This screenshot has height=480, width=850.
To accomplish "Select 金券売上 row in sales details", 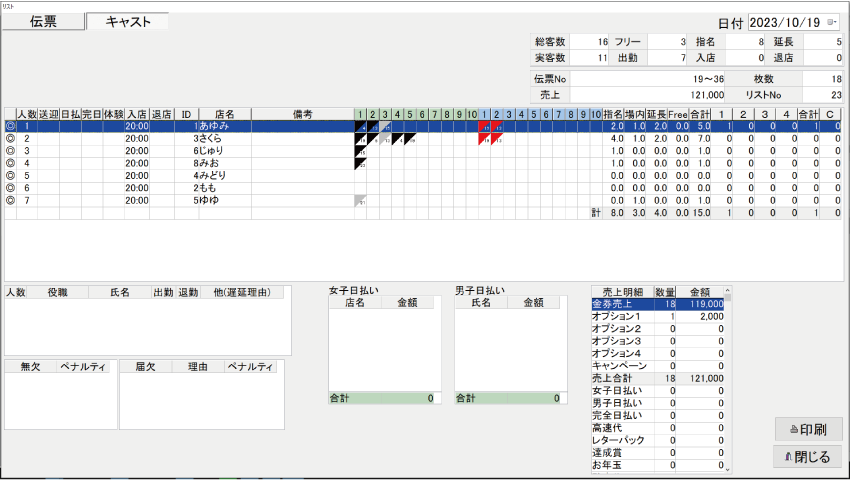I will coord(658,304).
